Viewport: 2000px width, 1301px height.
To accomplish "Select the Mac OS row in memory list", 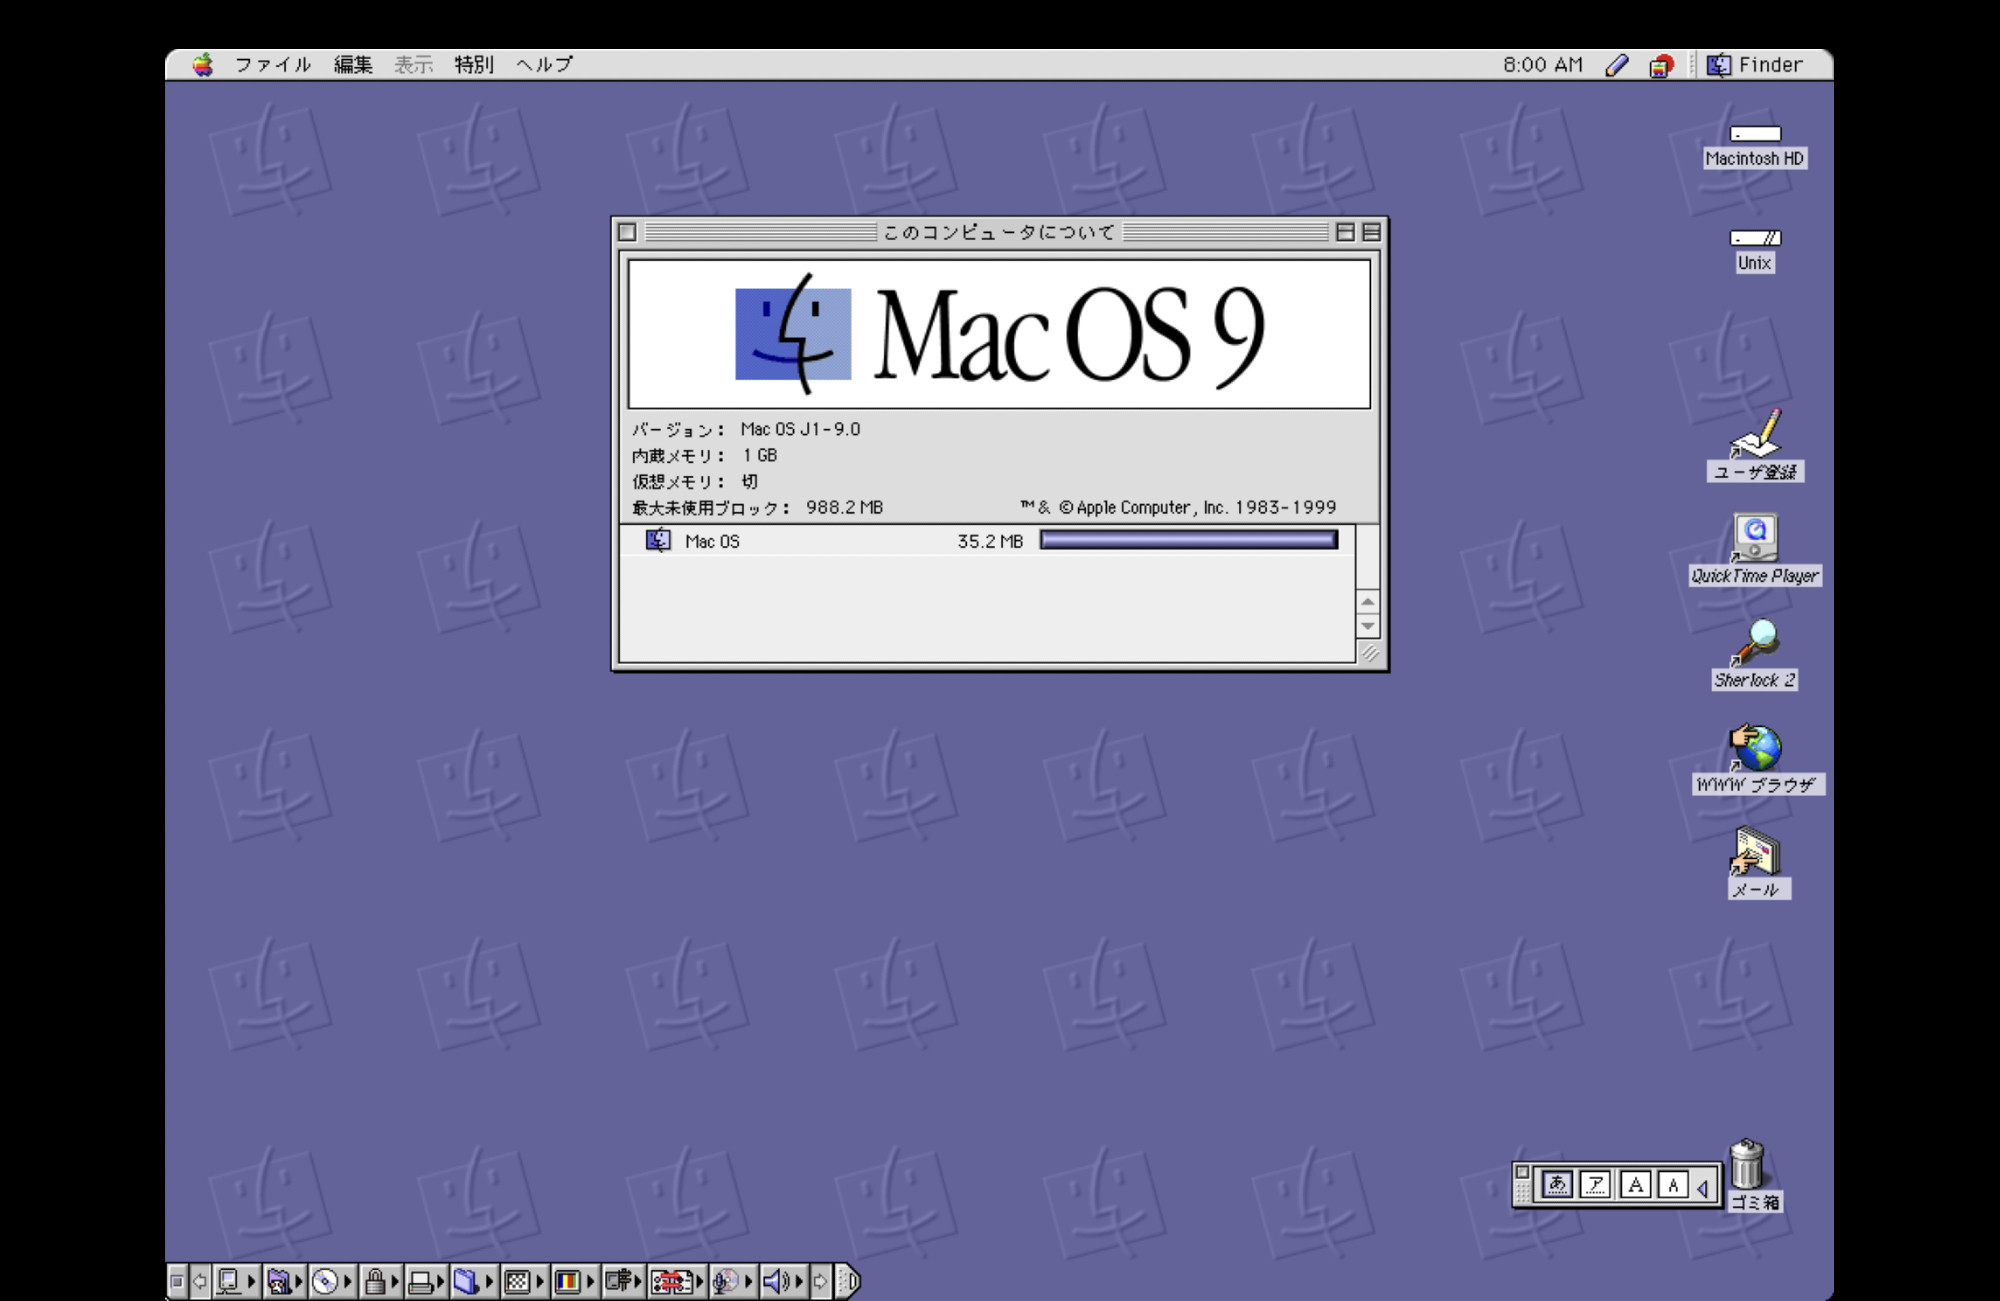I will tap(988, 541).
